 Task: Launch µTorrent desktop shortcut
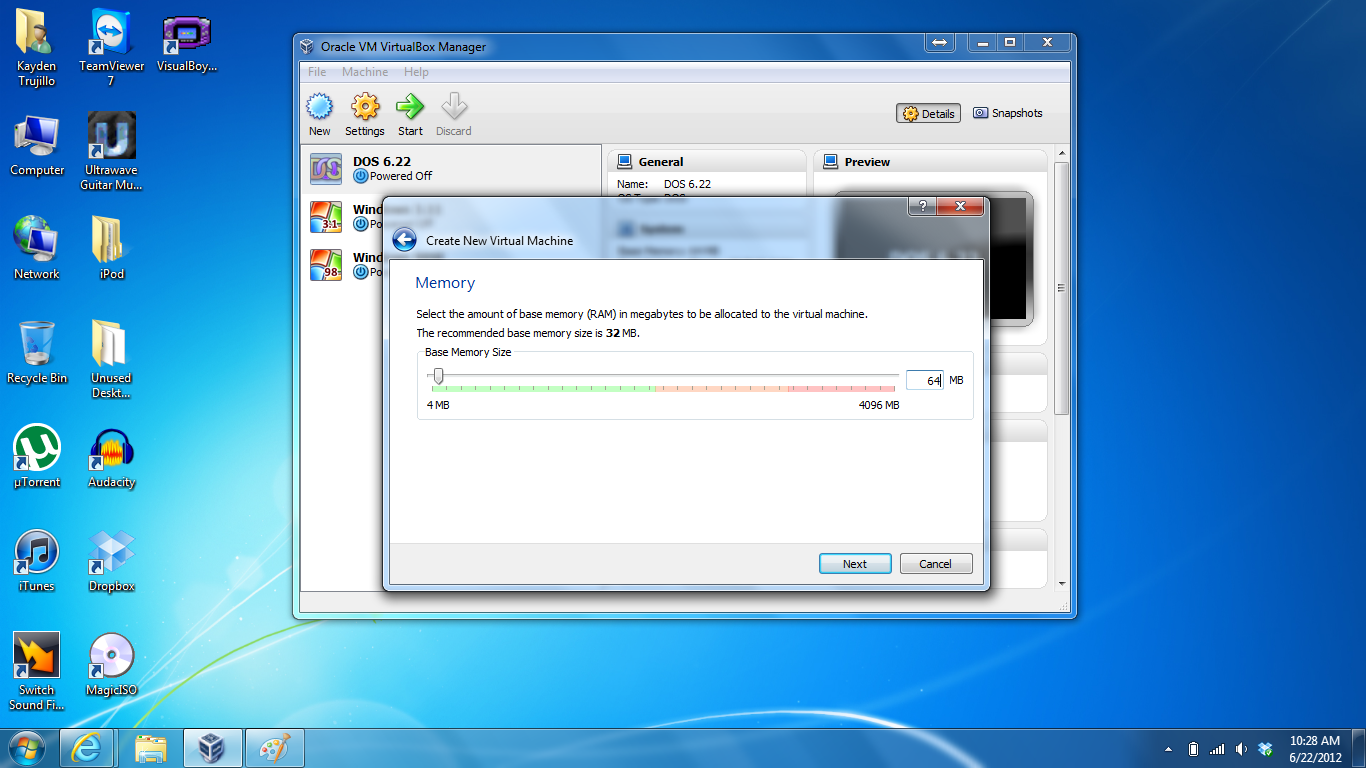pyautogui.click(x=37, y=456)
